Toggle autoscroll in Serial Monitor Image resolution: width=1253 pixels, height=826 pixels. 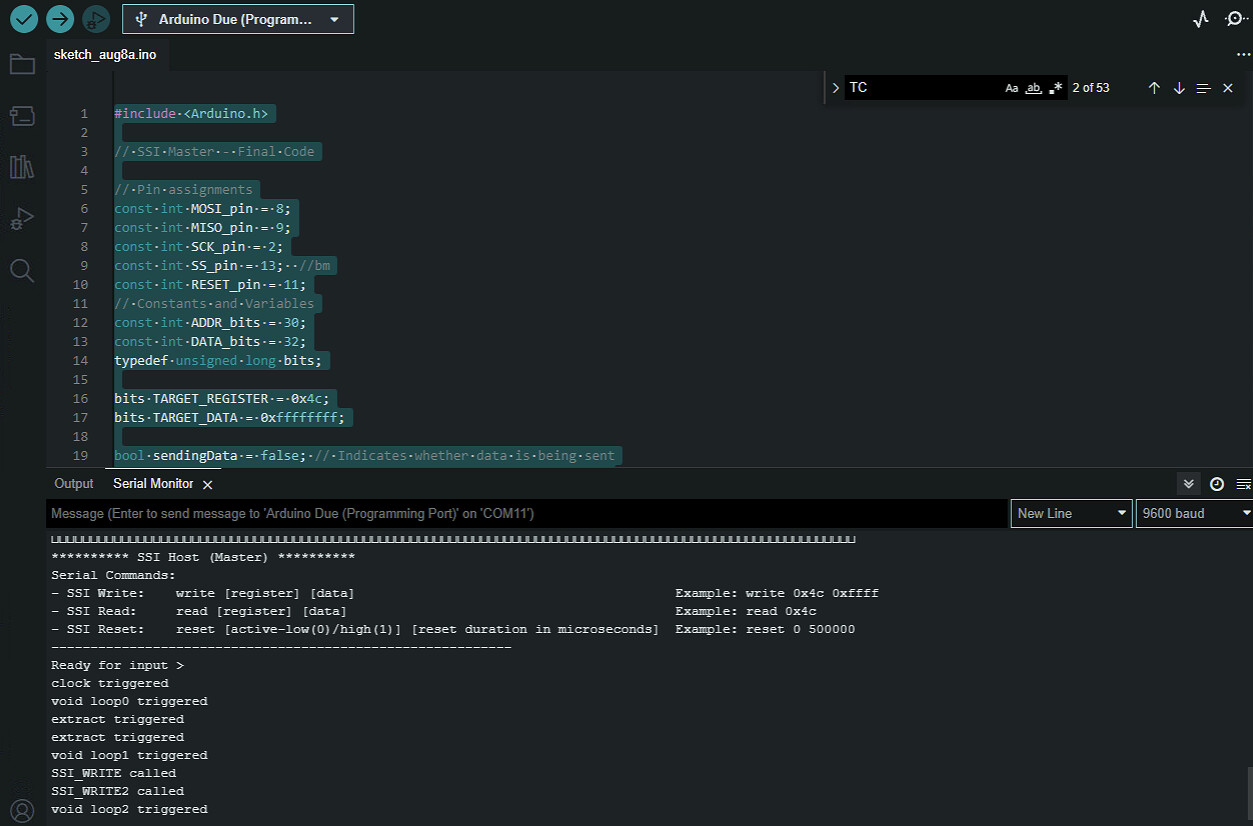pyautogui.click(x=1188, y=484)
